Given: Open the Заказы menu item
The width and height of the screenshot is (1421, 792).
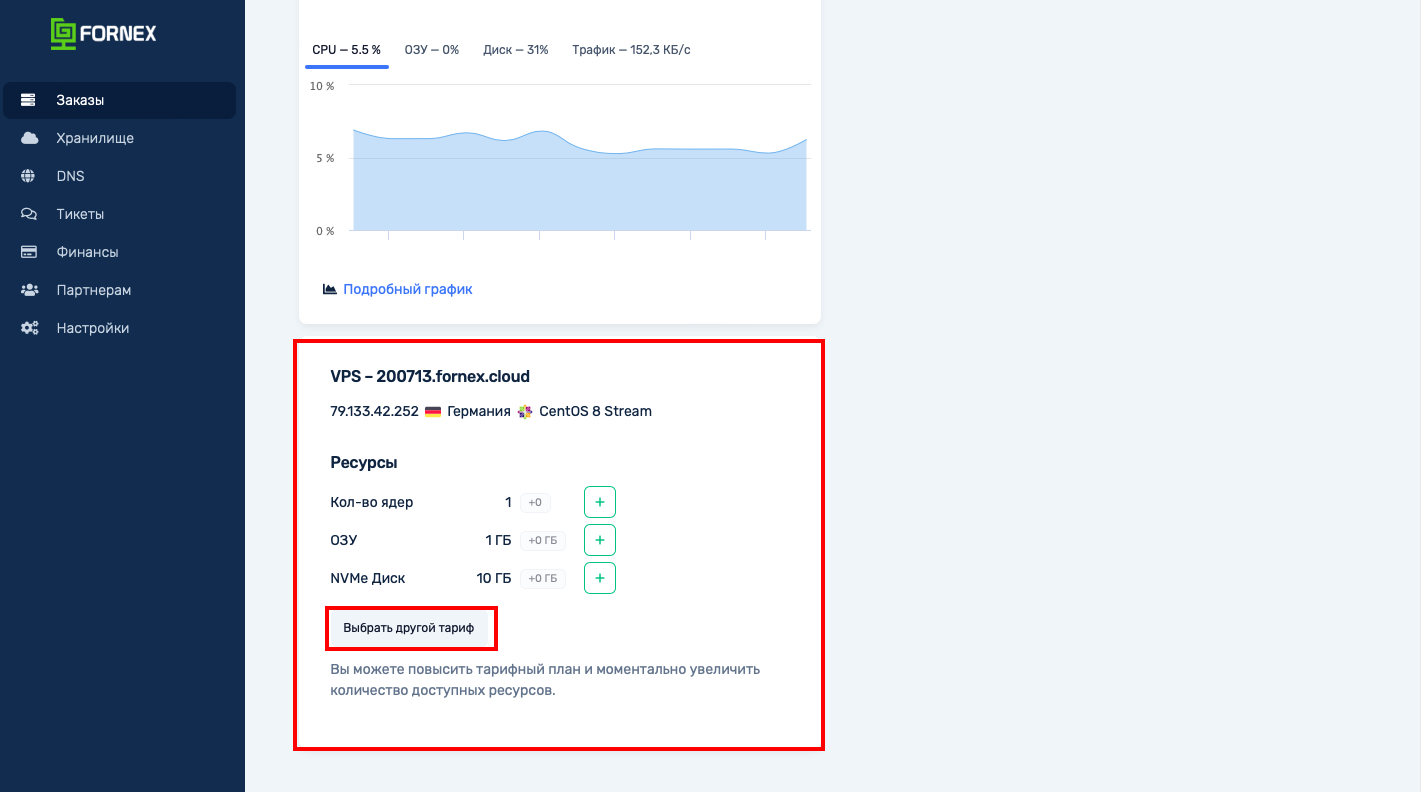Looking at the screenshot, I should [119, 100].
